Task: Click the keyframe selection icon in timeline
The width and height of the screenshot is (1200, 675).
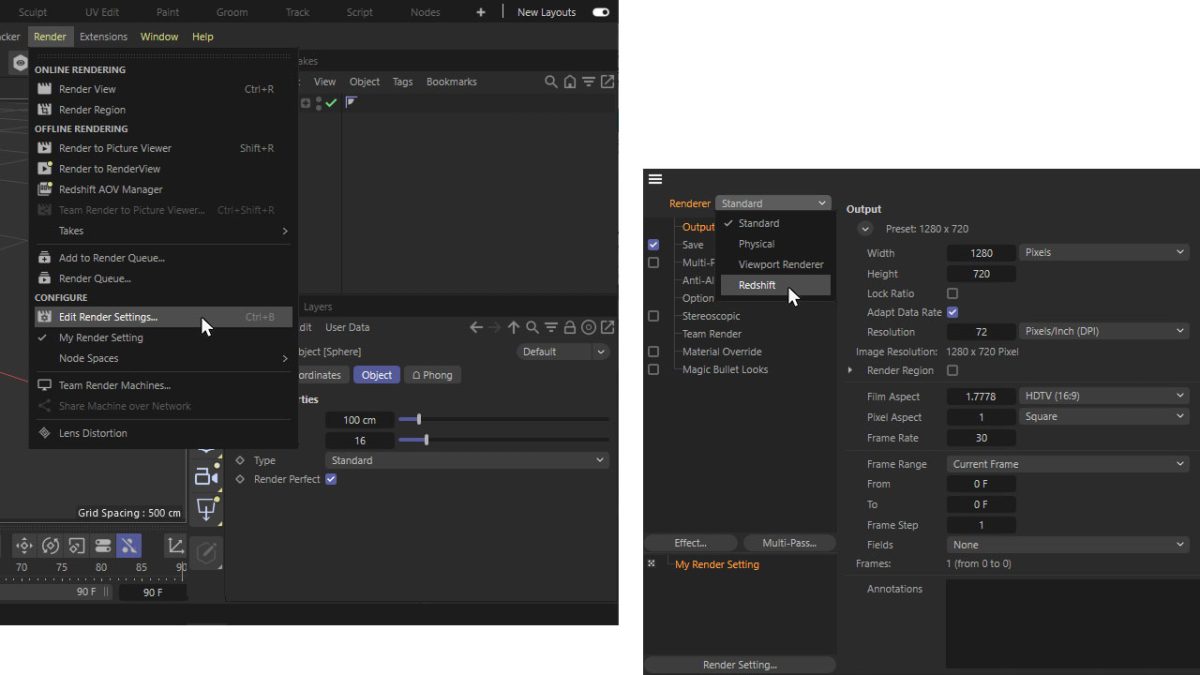Action: pos(102,545)
